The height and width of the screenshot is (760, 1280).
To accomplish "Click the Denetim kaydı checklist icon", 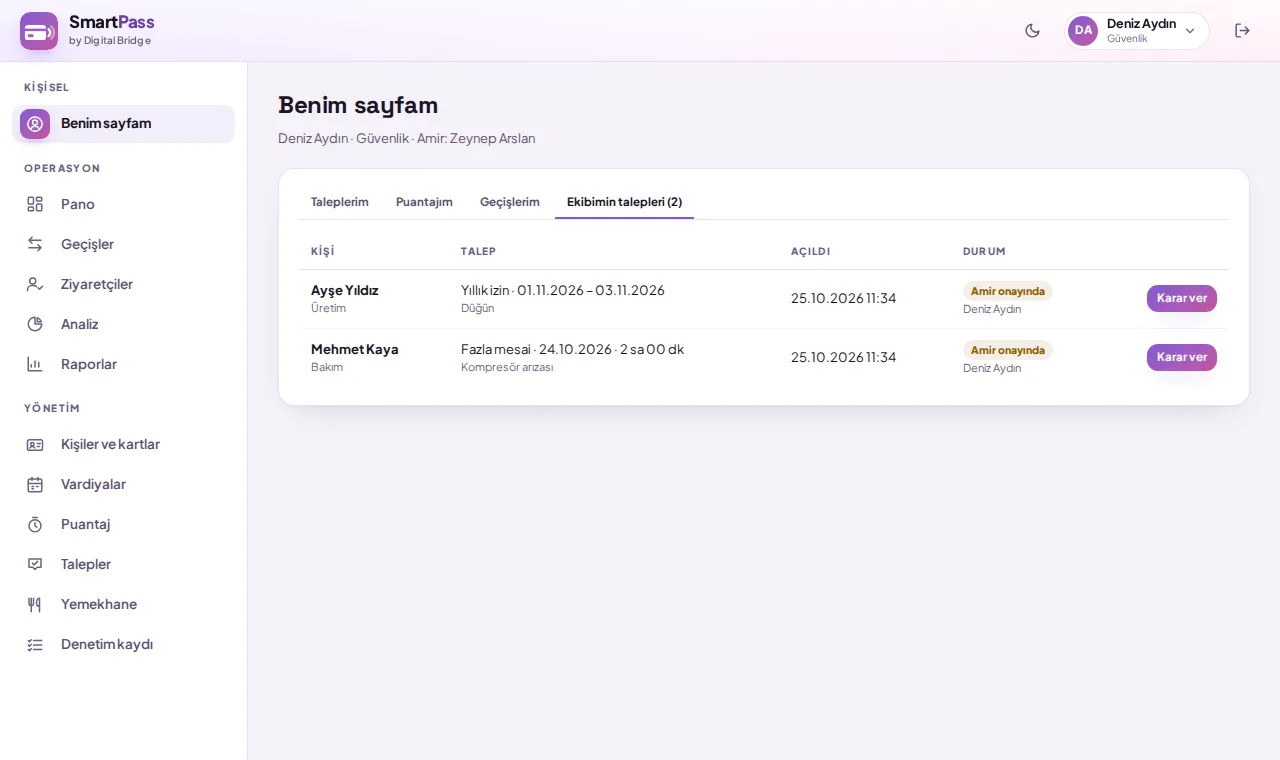I will 35,644.
